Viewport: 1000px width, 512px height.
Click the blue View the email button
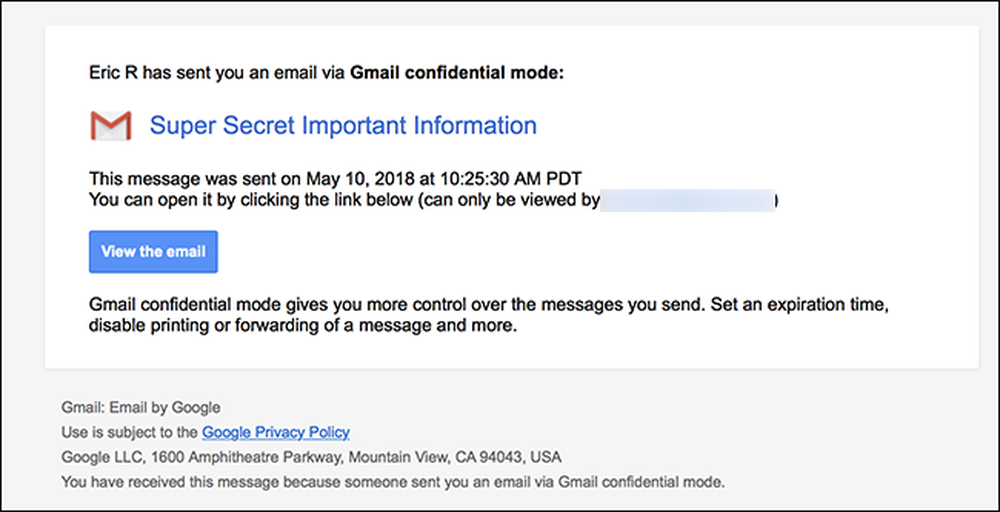[153, 252]
